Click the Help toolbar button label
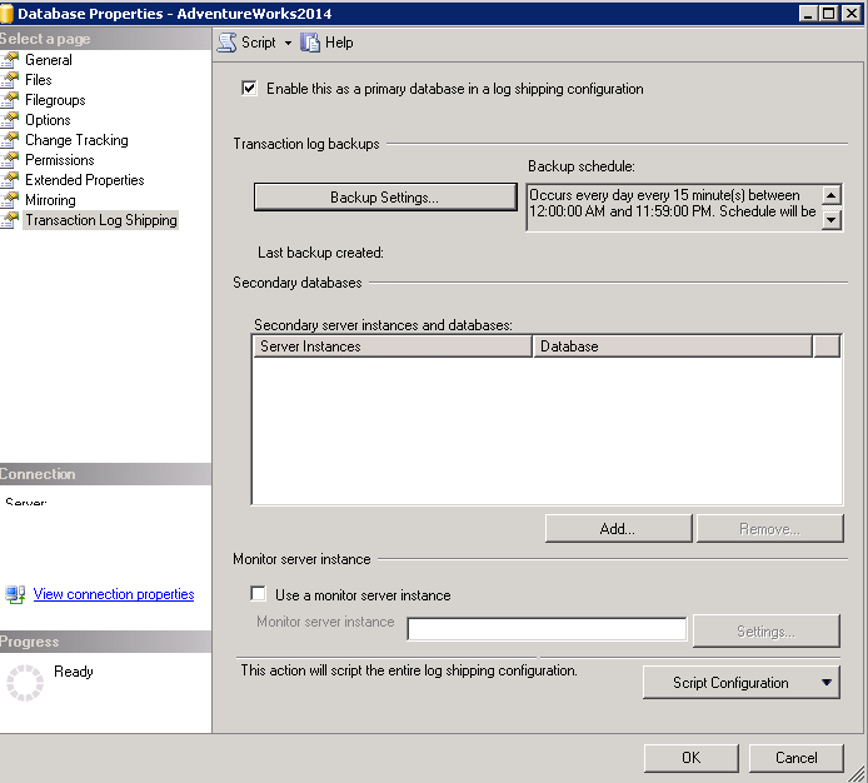Viewport: 868px width, 783px height. (339, 43)
